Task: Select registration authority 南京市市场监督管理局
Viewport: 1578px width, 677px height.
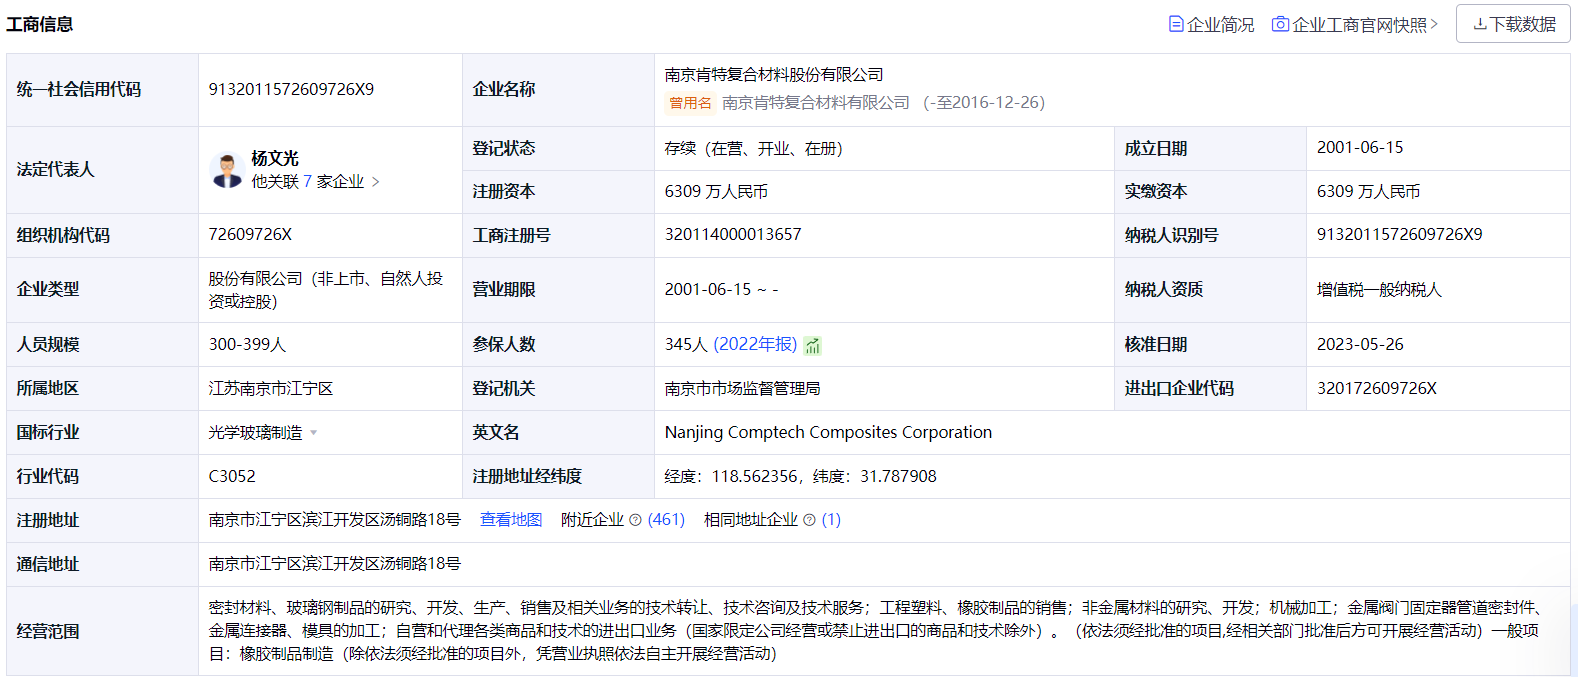Action: click(742, 388)
